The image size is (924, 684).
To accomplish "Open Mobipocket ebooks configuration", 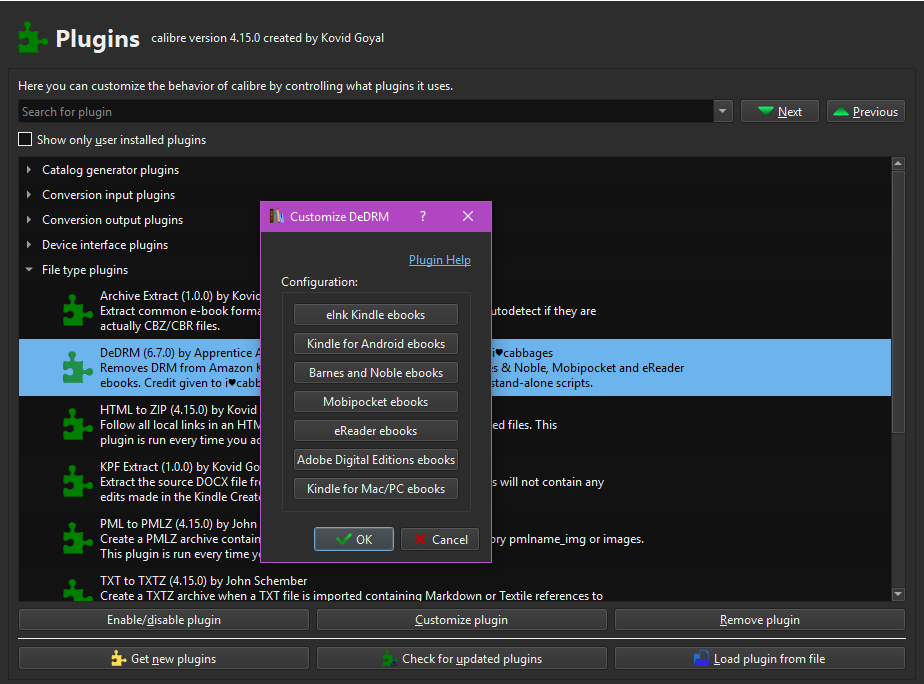I will tap(376, 402).
